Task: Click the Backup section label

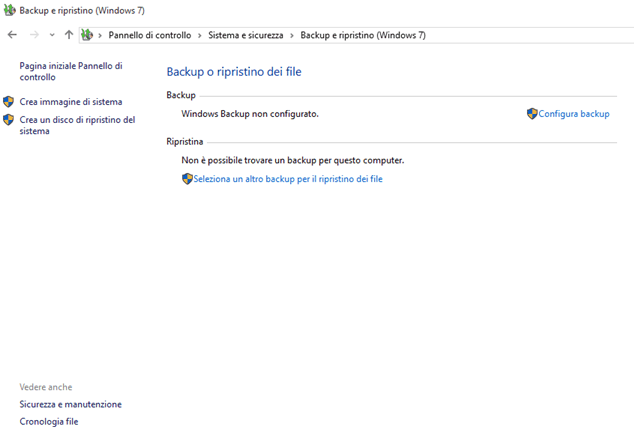Action: [x=181, y=95]
